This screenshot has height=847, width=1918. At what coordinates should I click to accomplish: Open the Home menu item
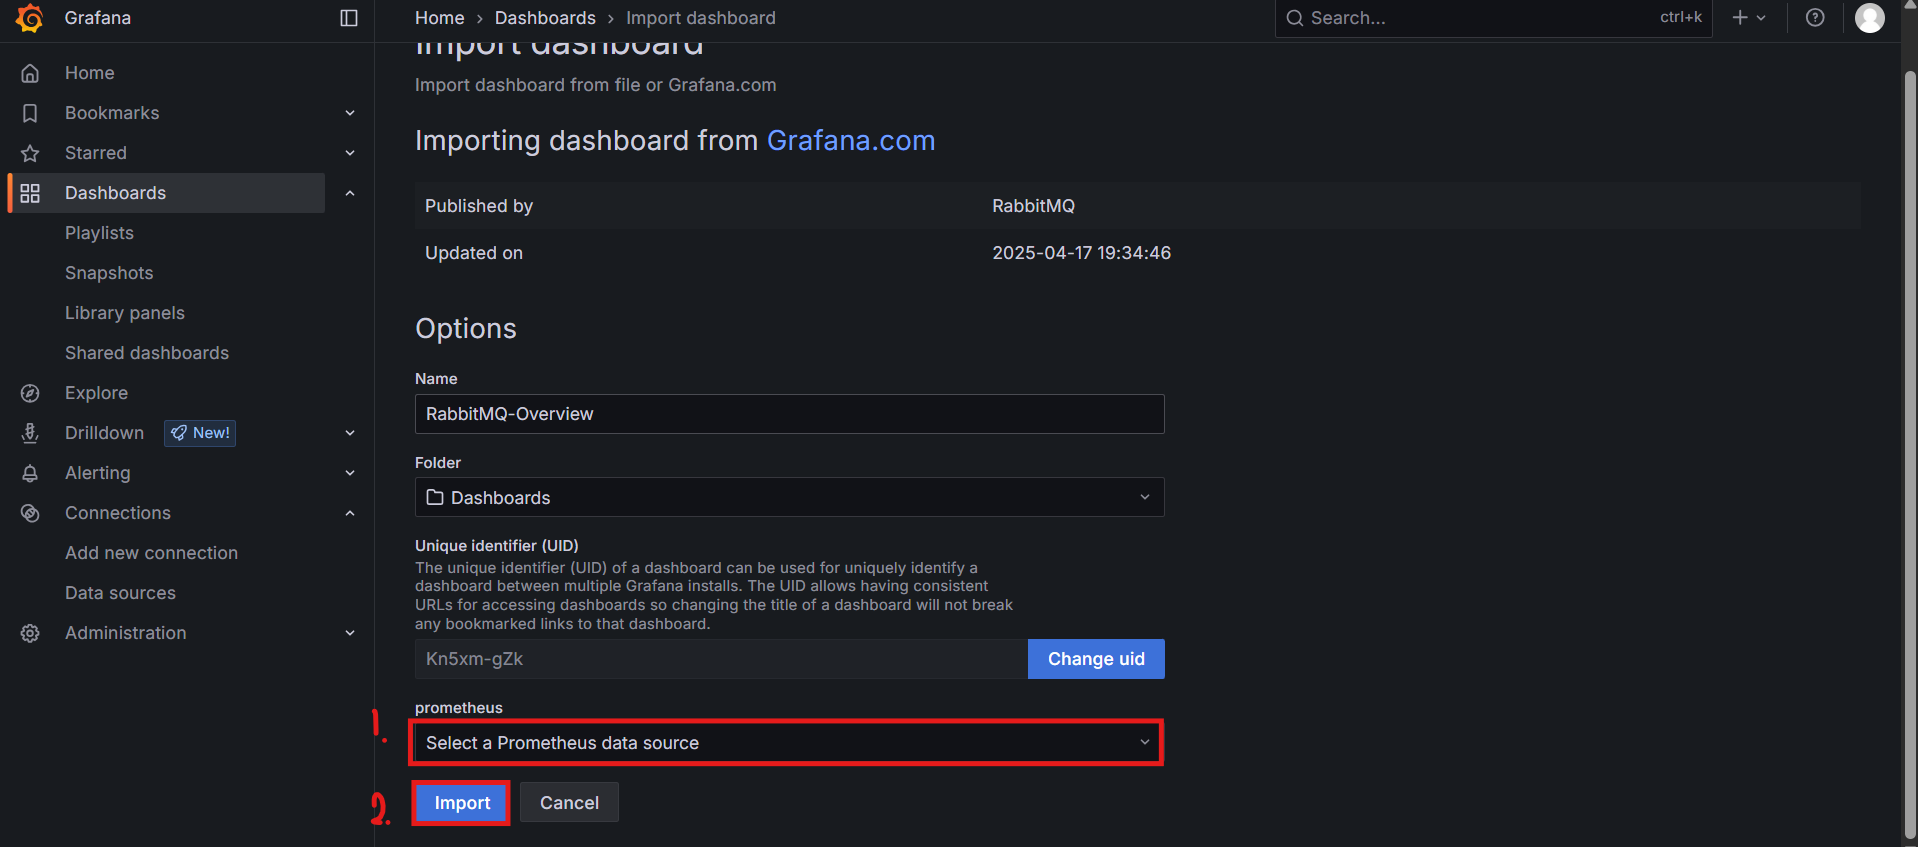coord(89,73)
